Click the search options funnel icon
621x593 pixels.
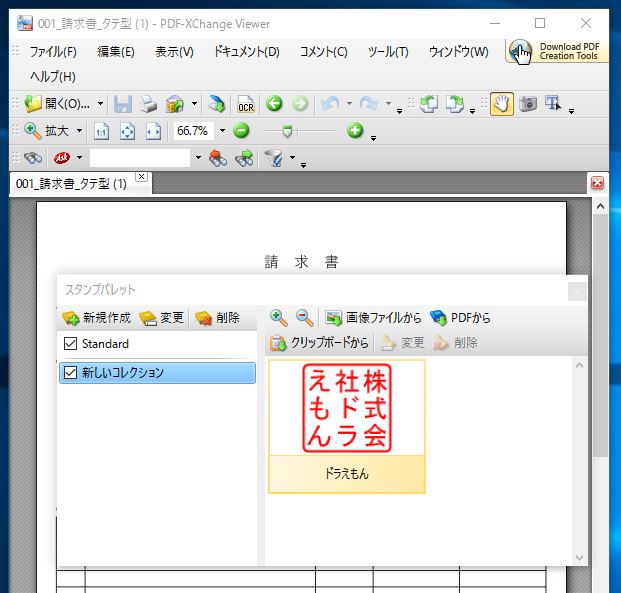274,158
